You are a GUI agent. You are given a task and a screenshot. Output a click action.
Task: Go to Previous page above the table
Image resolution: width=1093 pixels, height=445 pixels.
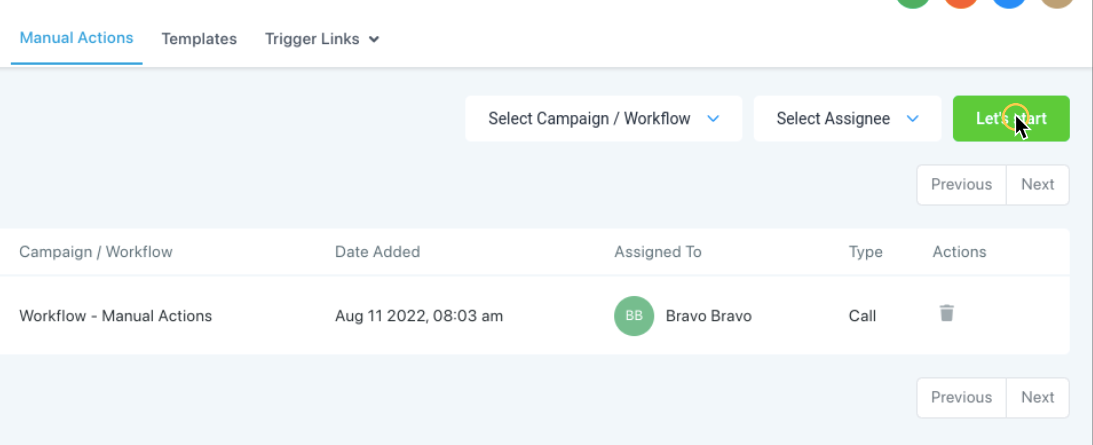point(961,185)
